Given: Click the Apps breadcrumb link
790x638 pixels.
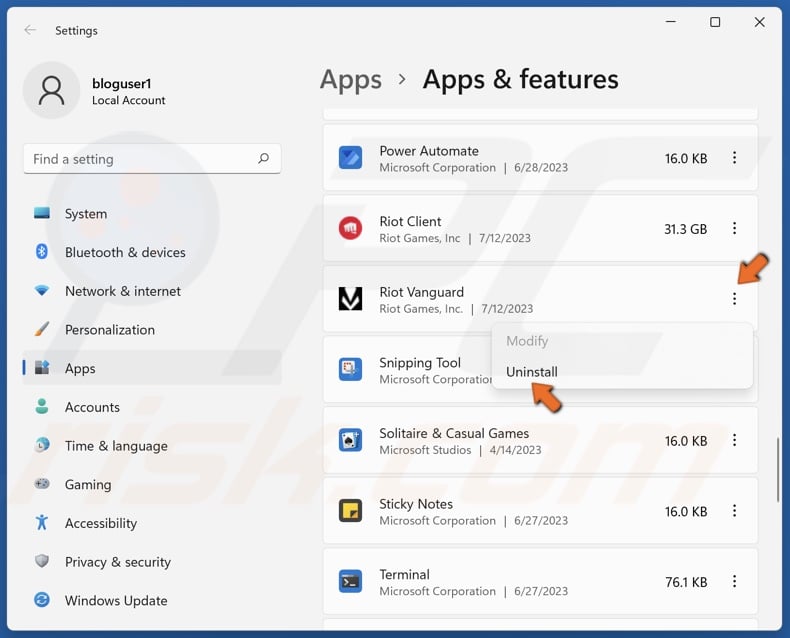Looking at the screenshot, I should click(351, 80).
